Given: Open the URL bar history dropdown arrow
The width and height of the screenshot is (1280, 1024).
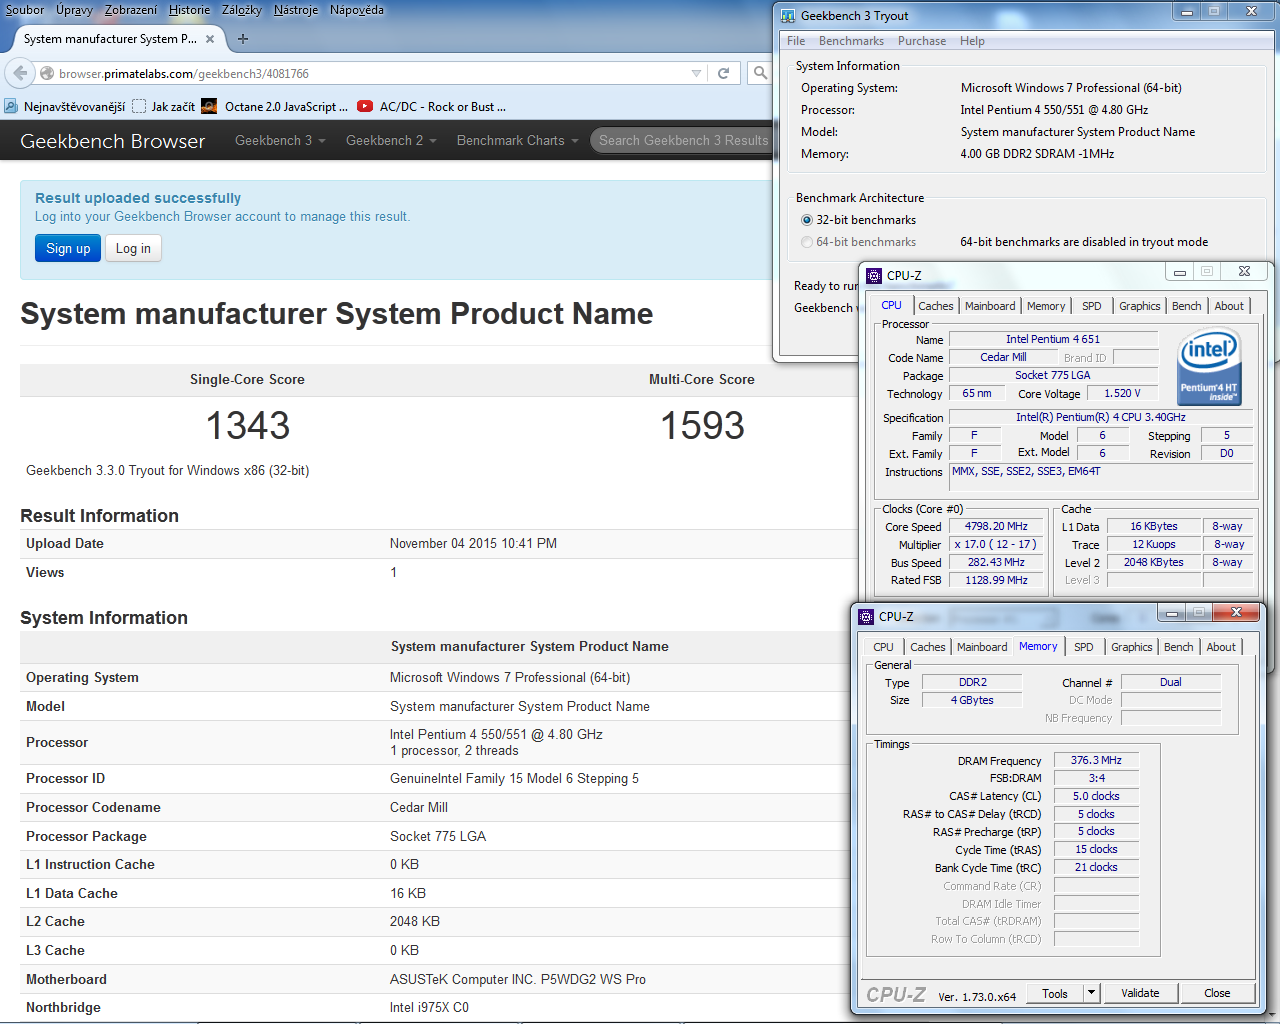Looking at the screenshot, I should point(696,73).
